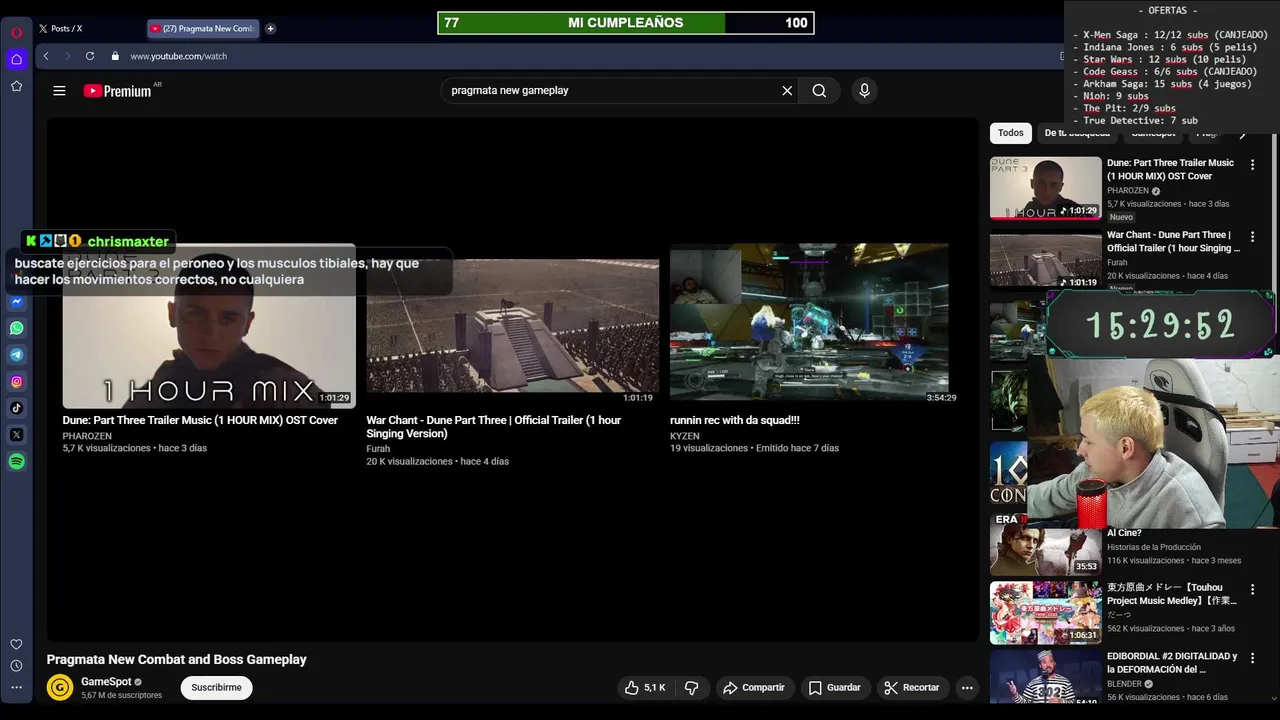Click Furah channel in sidebar War Chant entry

[1117, 263]
